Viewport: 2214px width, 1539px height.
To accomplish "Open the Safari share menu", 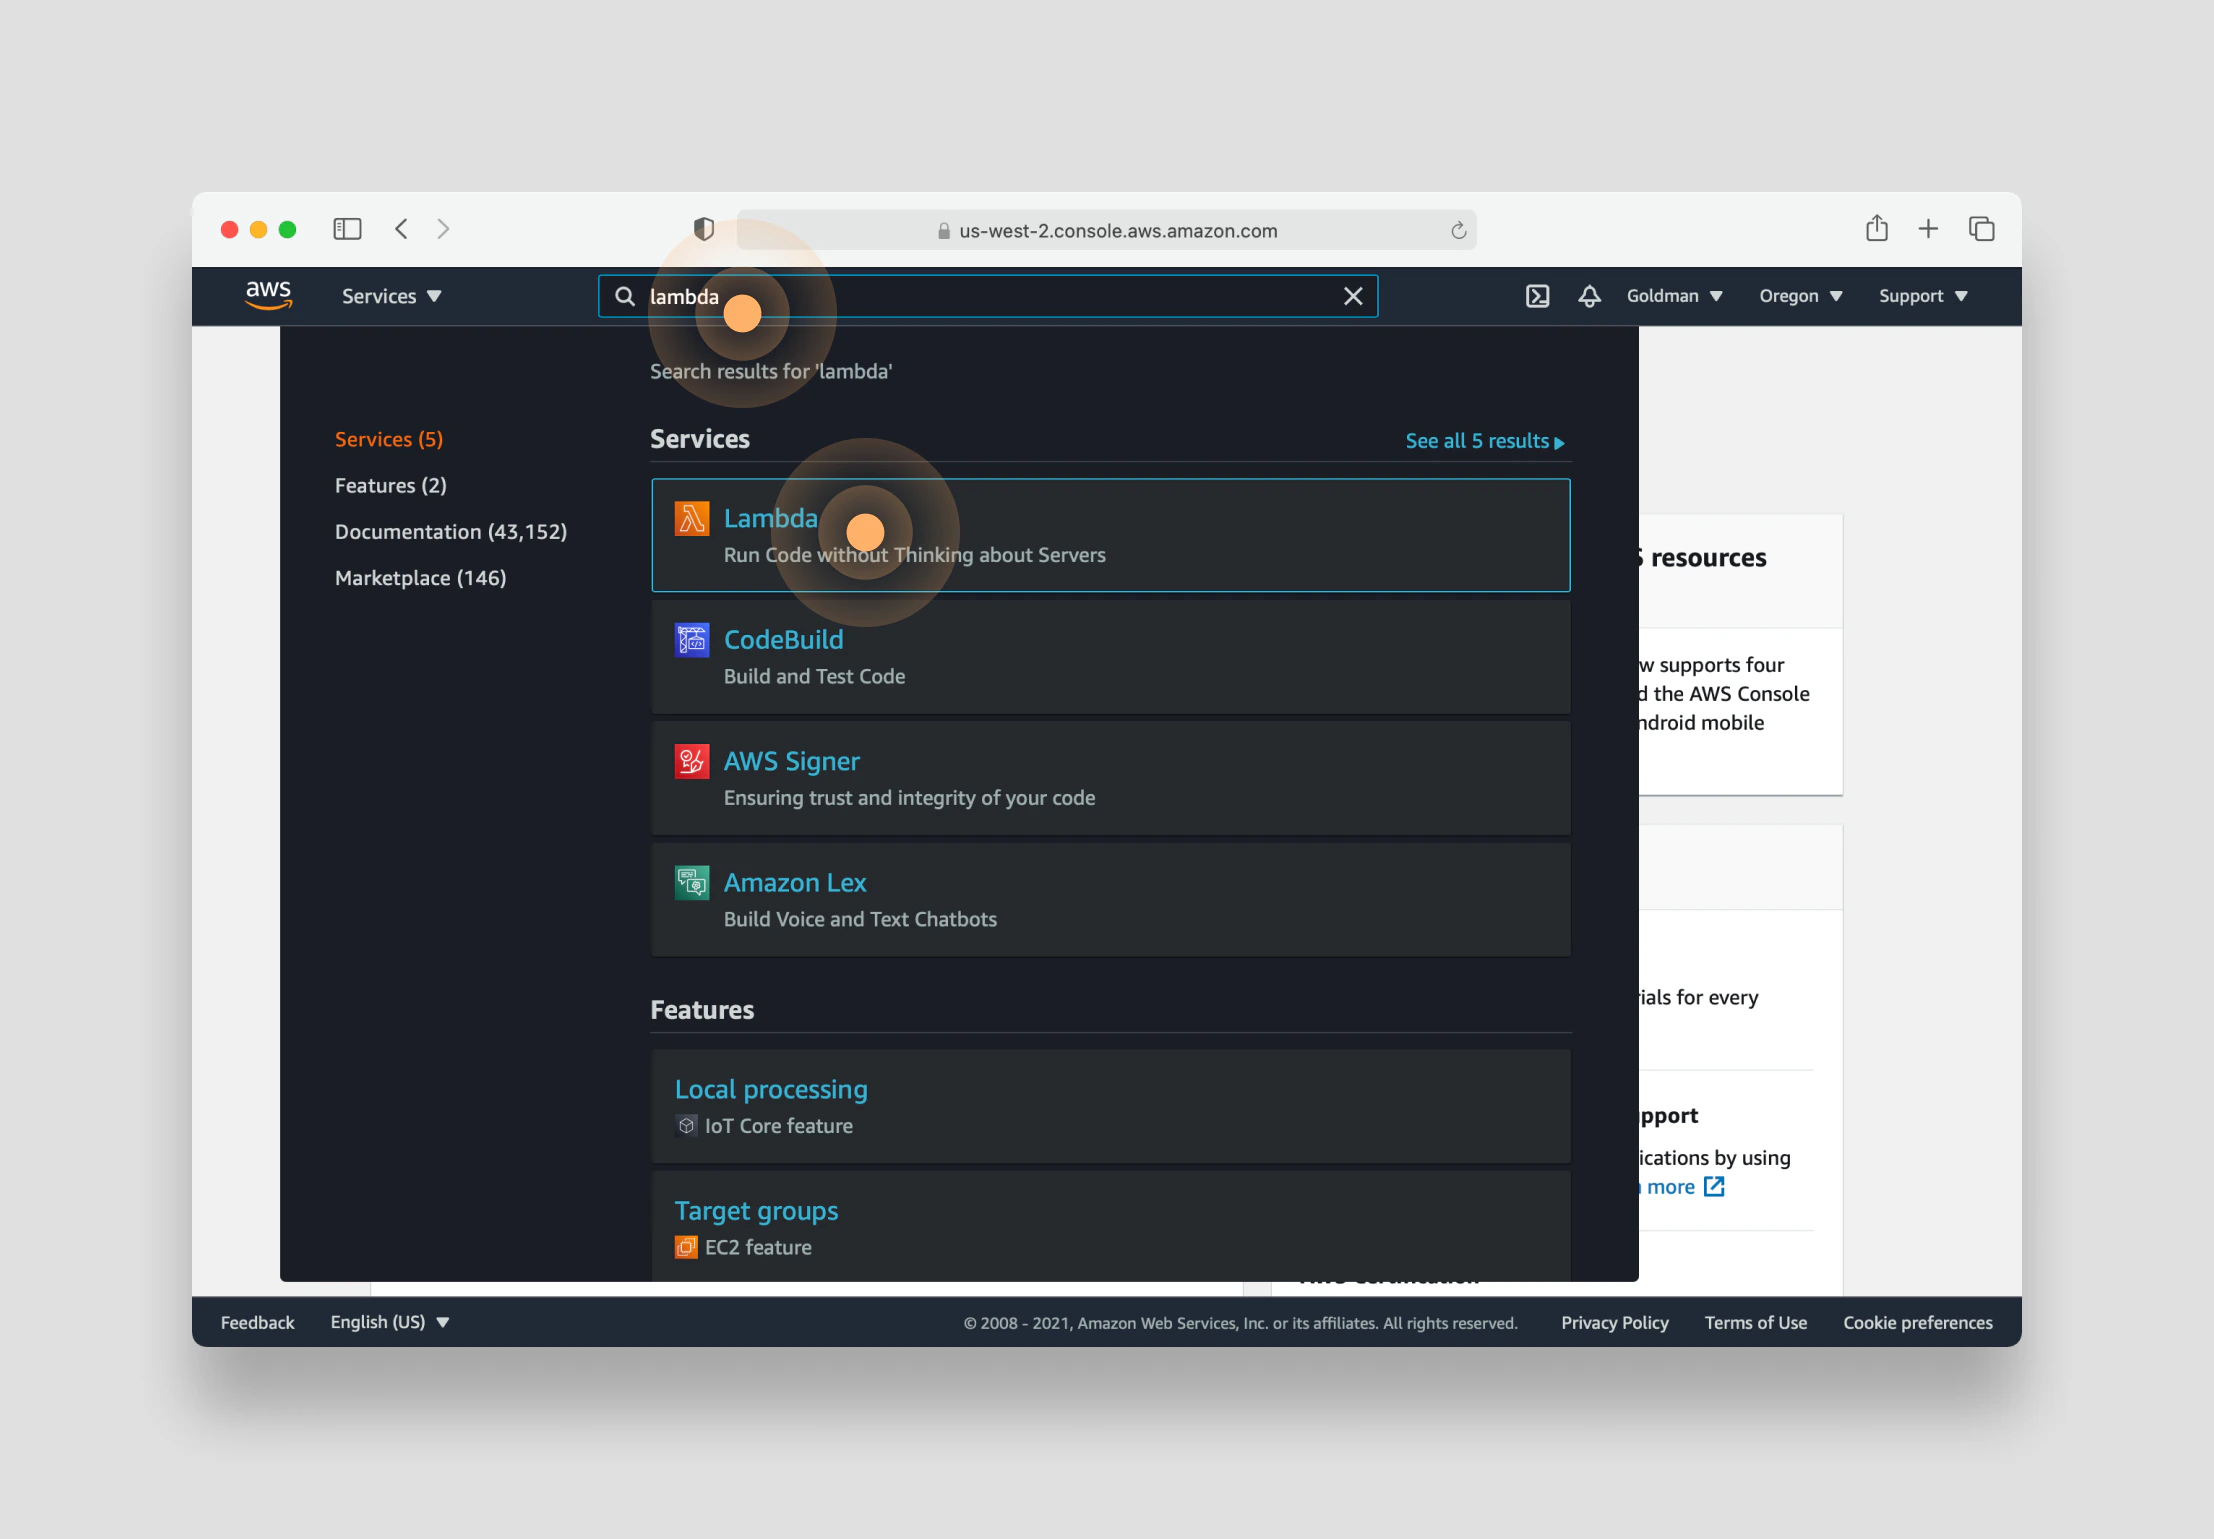I will [1877, 229].
